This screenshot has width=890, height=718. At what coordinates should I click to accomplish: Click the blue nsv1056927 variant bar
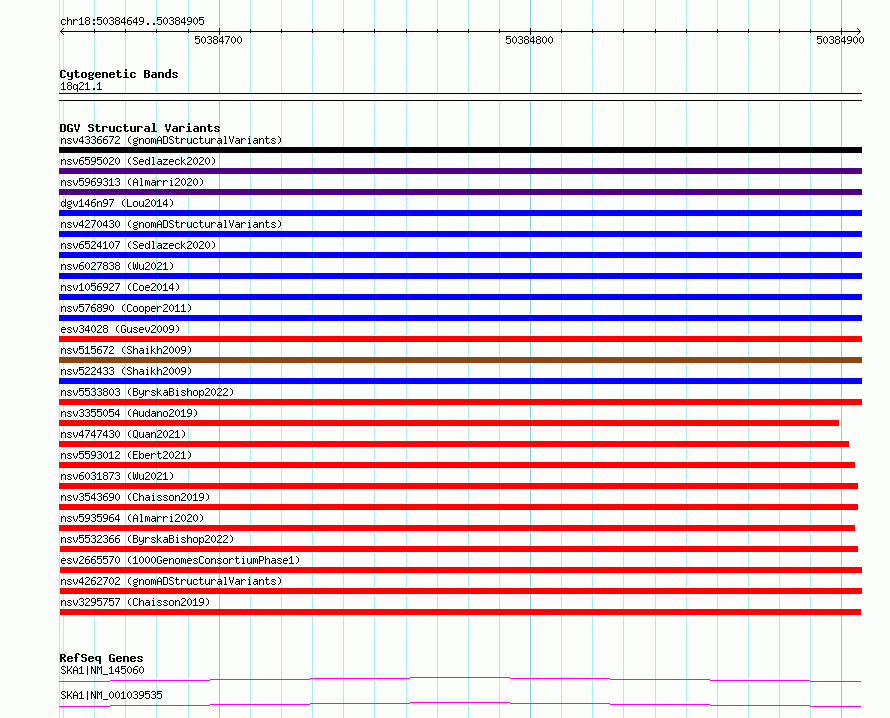coord(460,297)
